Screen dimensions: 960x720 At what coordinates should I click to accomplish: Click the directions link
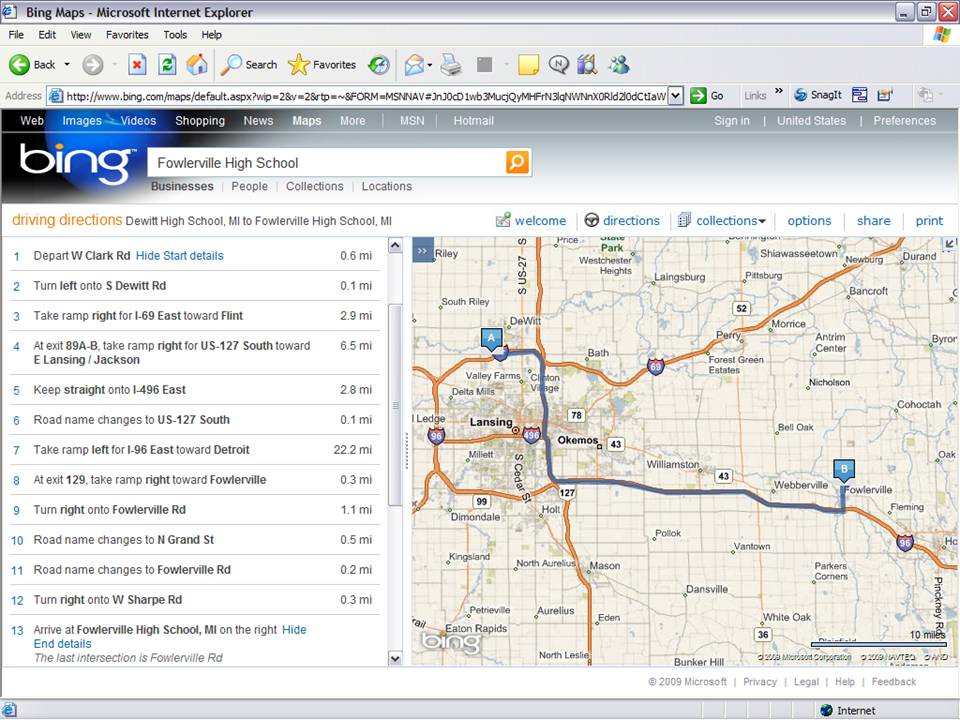622,220
